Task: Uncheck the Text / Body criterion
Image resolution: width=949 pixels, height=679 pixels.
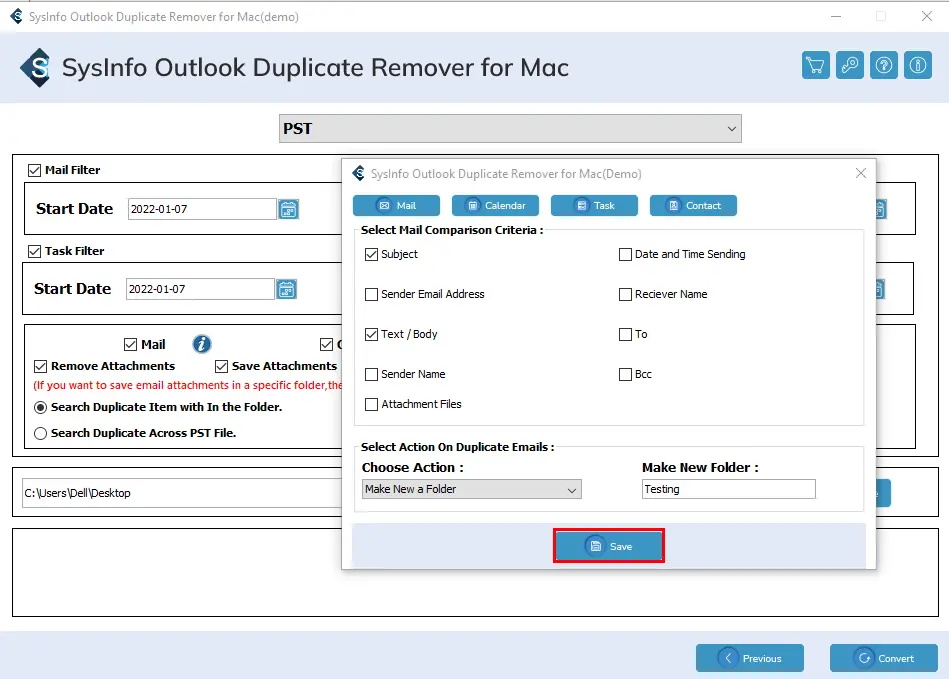Action: (x=372, y=335)
